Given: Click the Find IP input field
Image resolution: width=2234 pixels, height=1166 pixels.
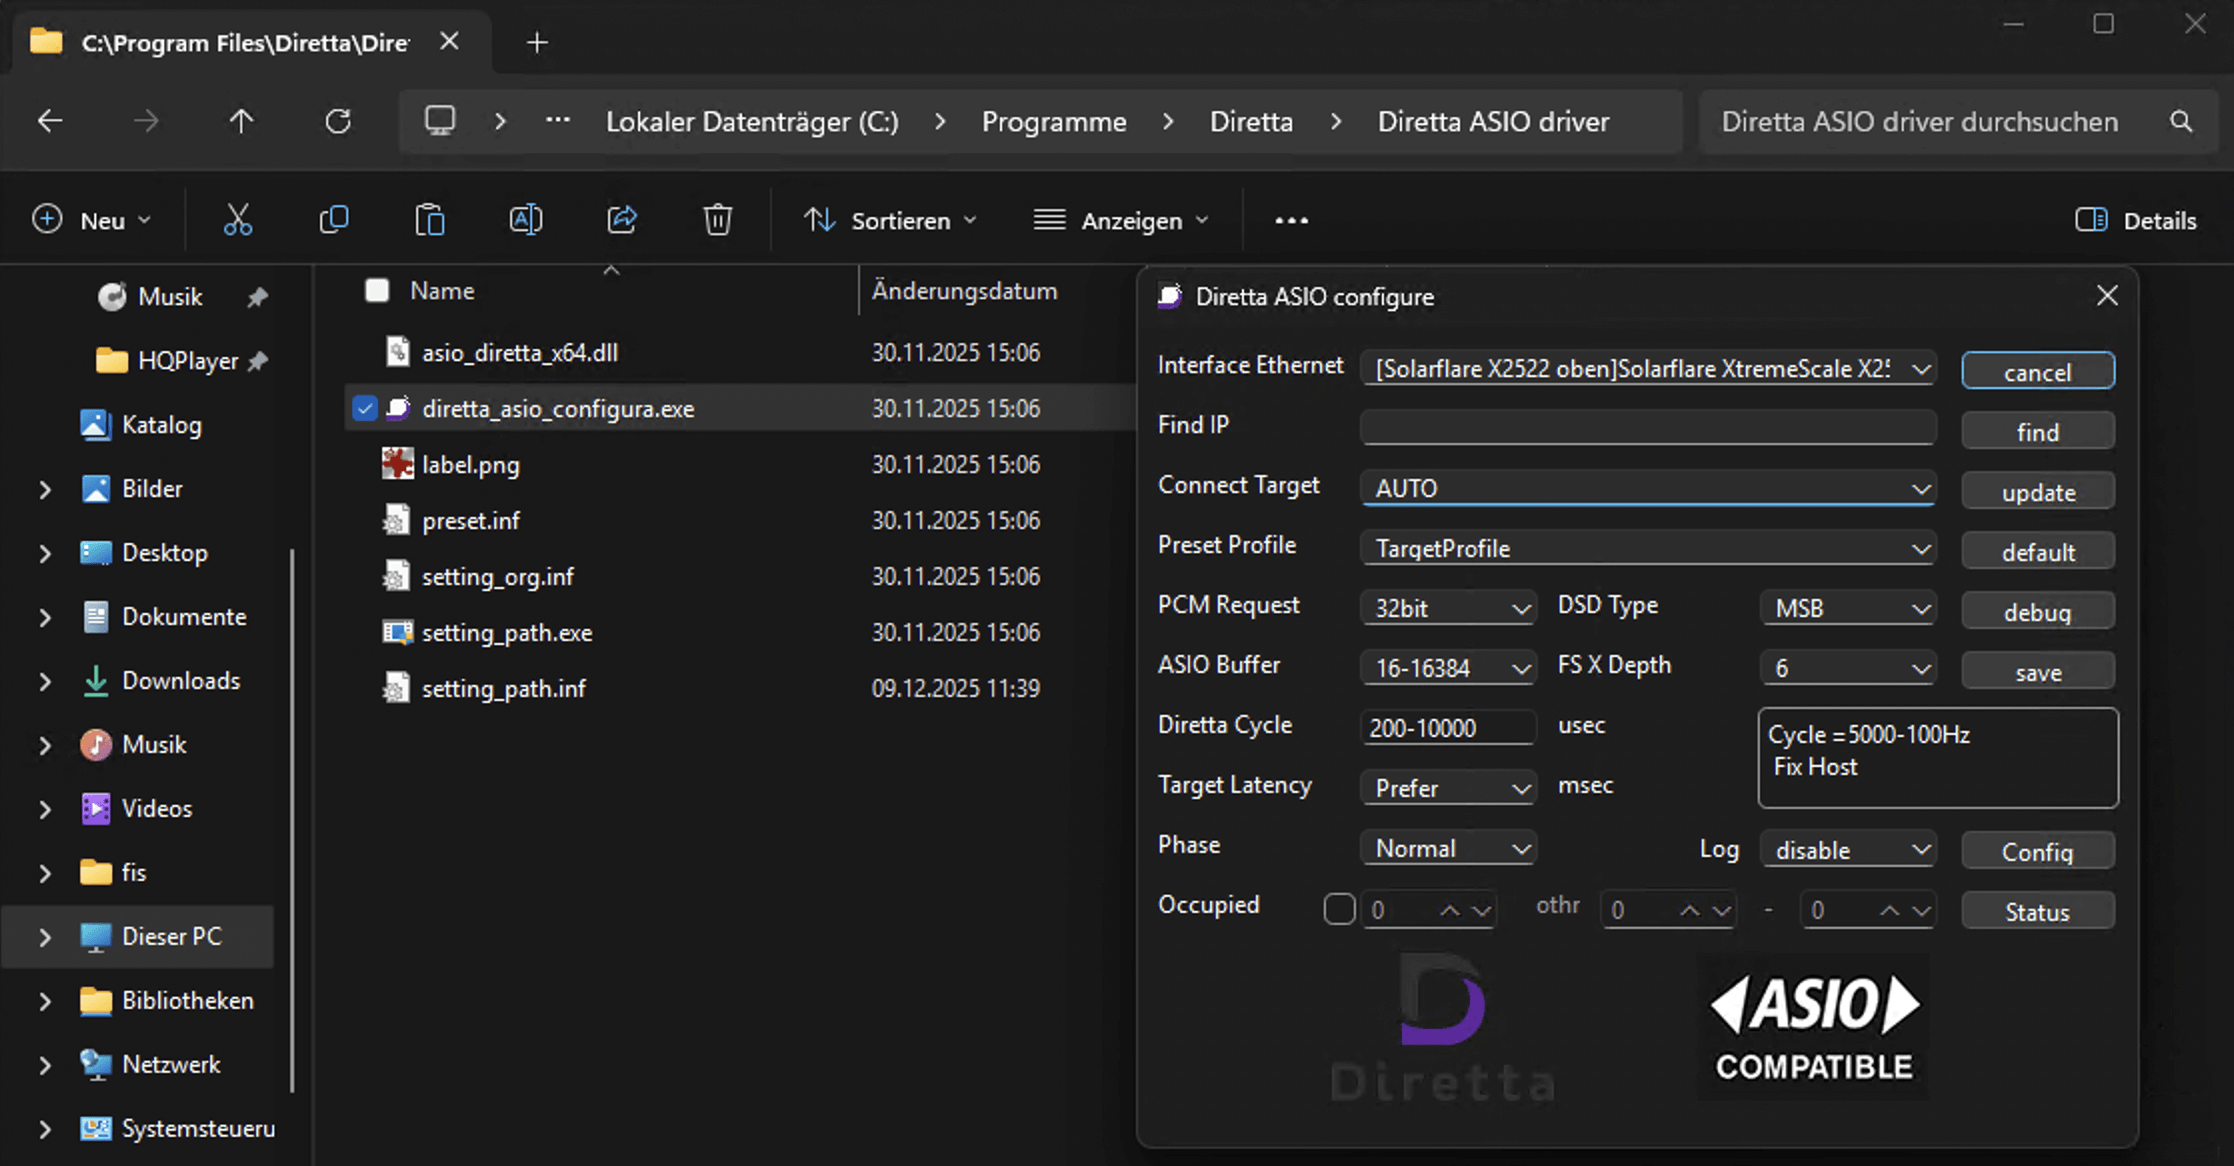Looking at the screenshot, I should [x=1647, y=427].
